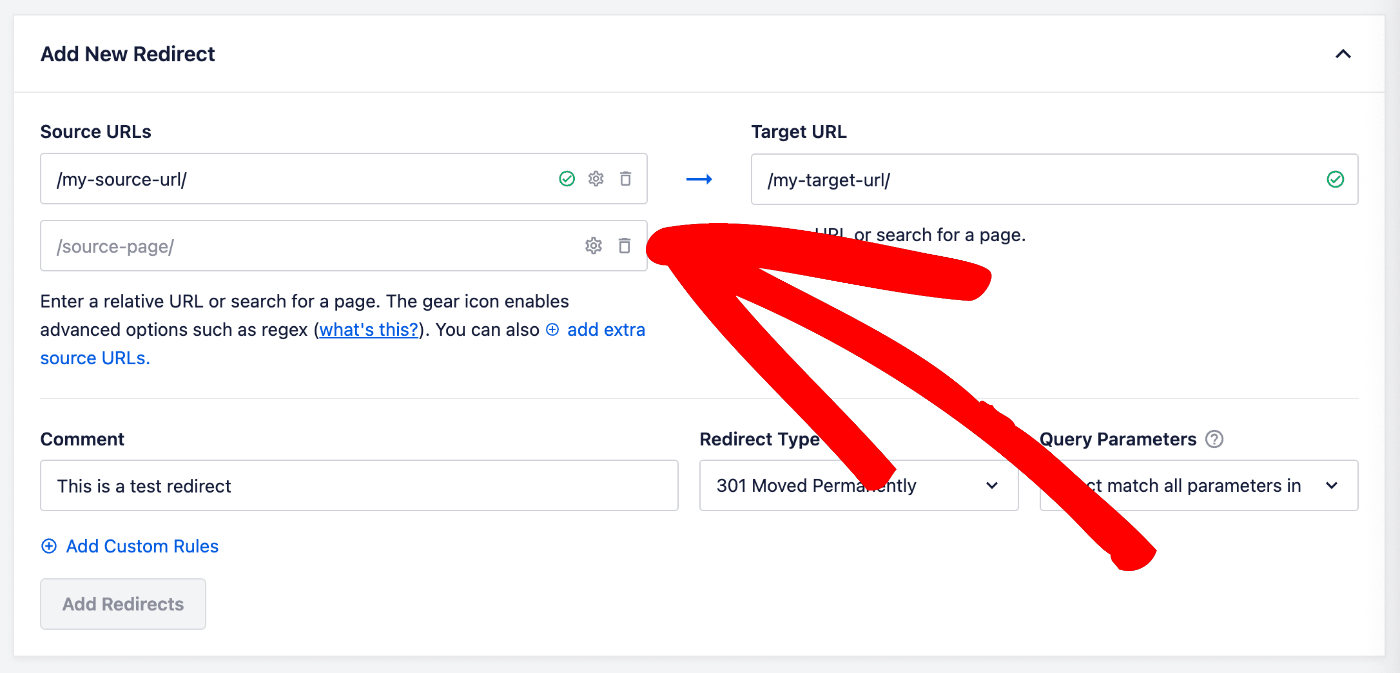Viewport: 1400px width, 673px height.
Task: Click the blue arrow between source and target
Action: pos(699,179)
